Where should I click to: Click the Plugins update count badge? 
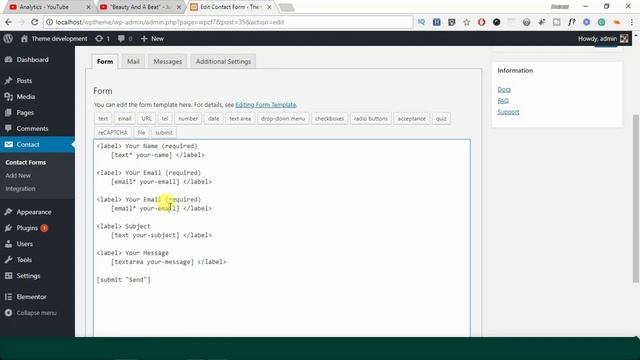tap(44, 228)
